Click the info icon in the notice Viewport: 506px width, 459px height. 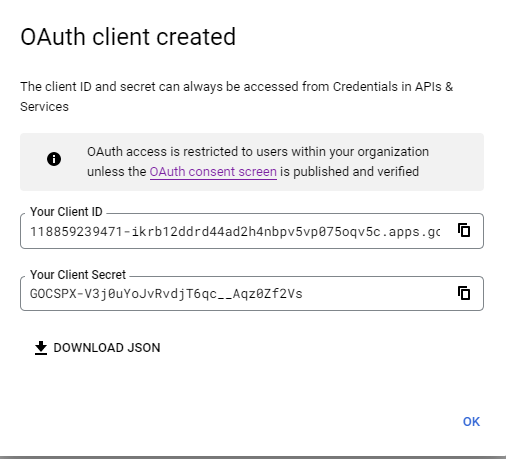click(x=54, y=159)
